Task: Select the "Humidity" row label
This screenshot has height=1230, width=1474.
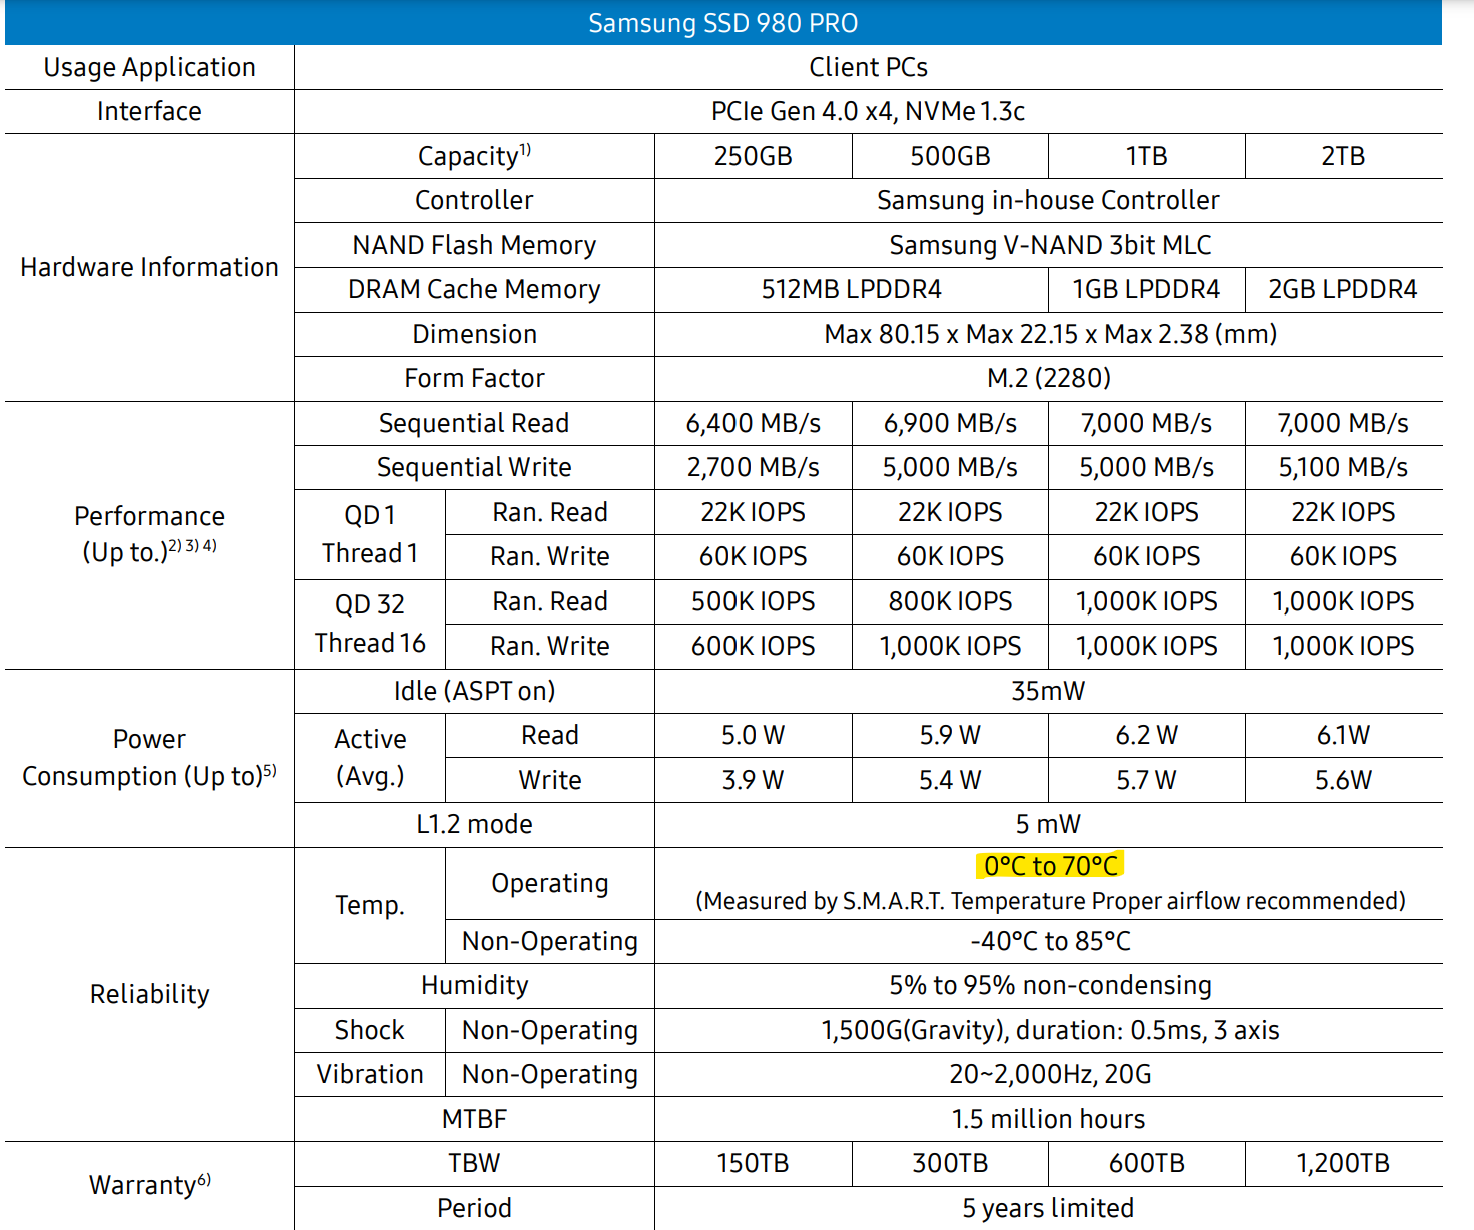Action: pyautogui.click(x=474, y=985)
